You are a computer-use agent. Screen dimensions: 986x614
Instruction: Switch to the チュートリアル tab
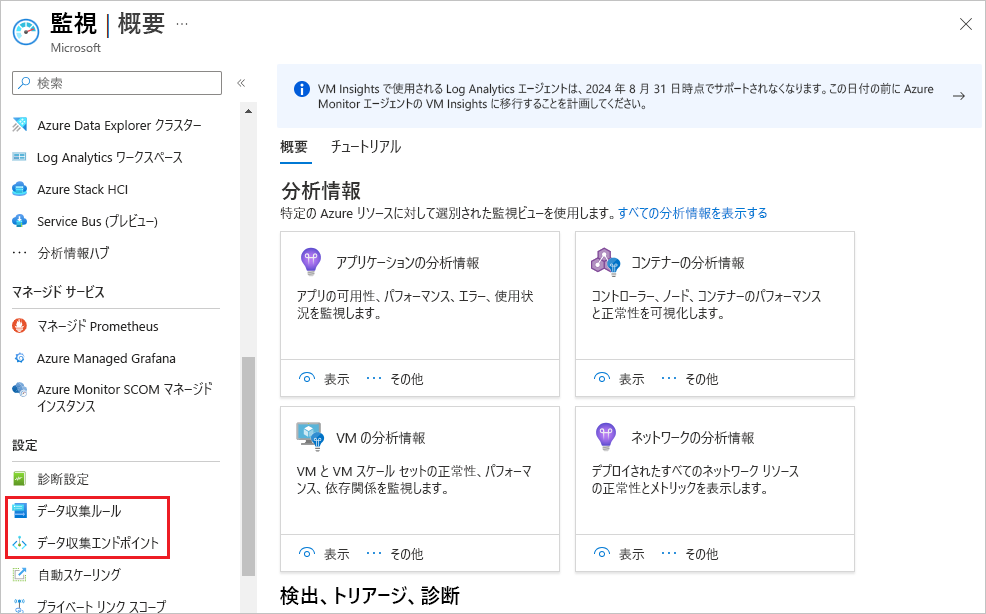366,147
